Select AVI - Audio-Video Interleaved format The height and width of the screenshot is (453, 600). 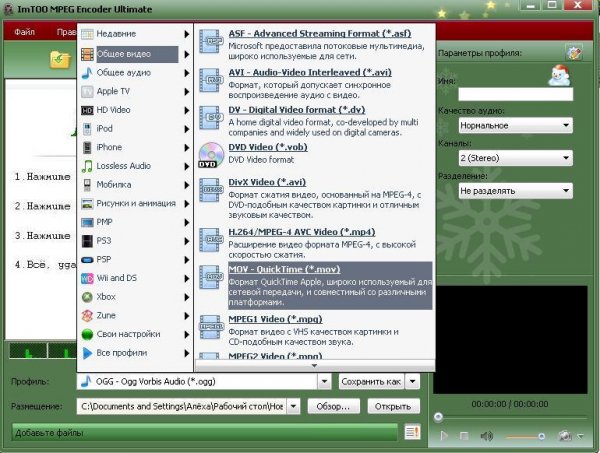(x=310, y=73)
